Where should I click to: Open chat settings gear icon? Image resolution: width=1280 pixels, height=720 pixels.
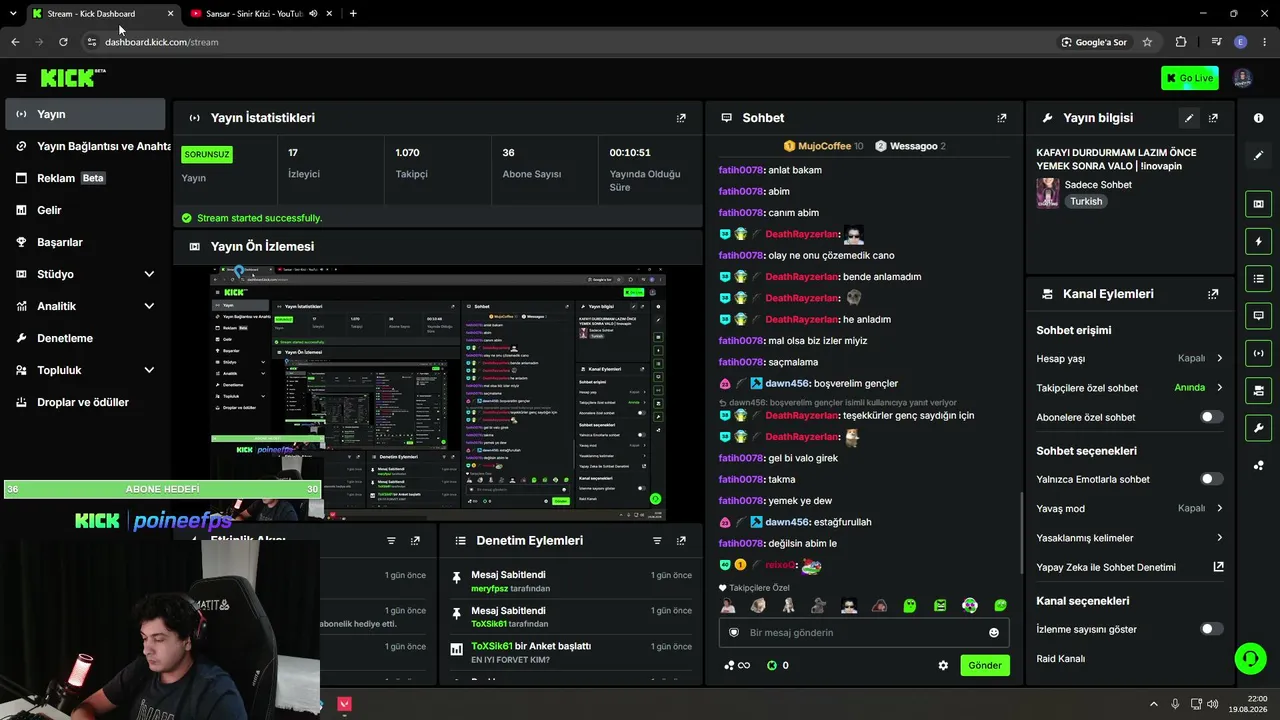[943, 665]
